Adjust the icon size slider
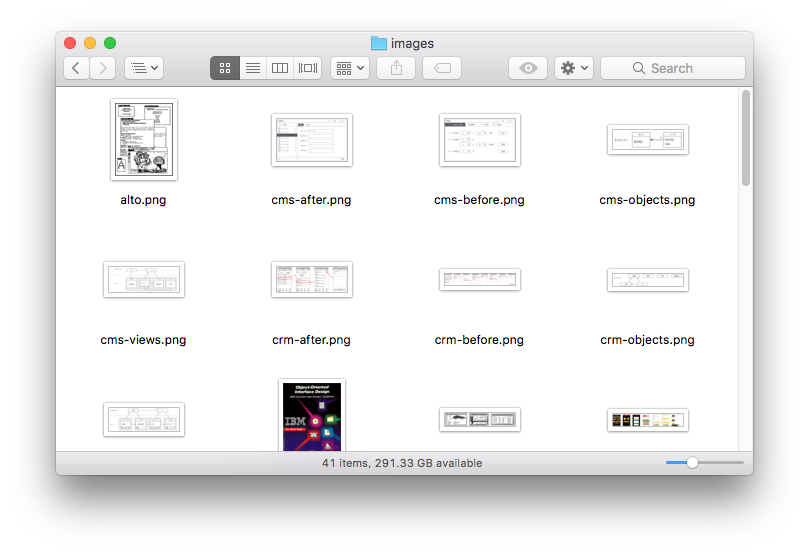 [692, 463]
